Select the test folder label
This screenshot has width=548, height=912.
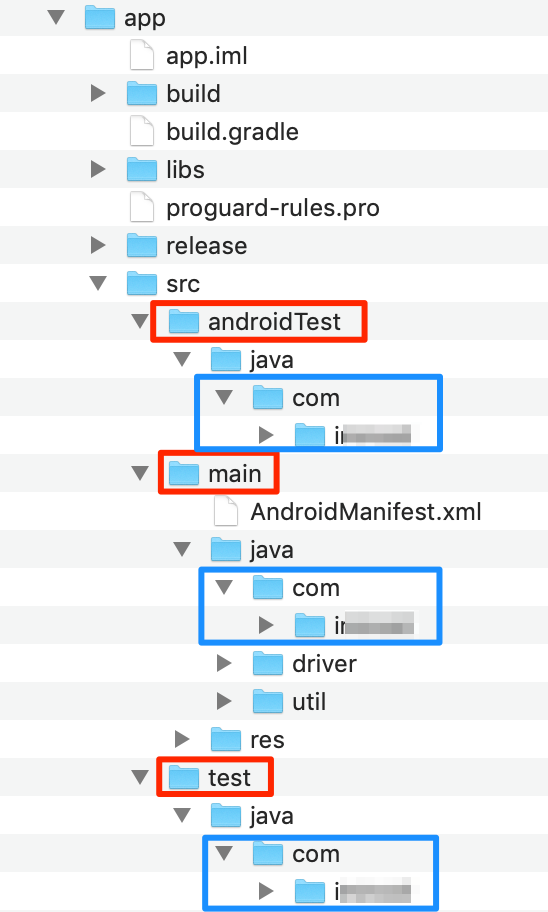tap(230, 778)
